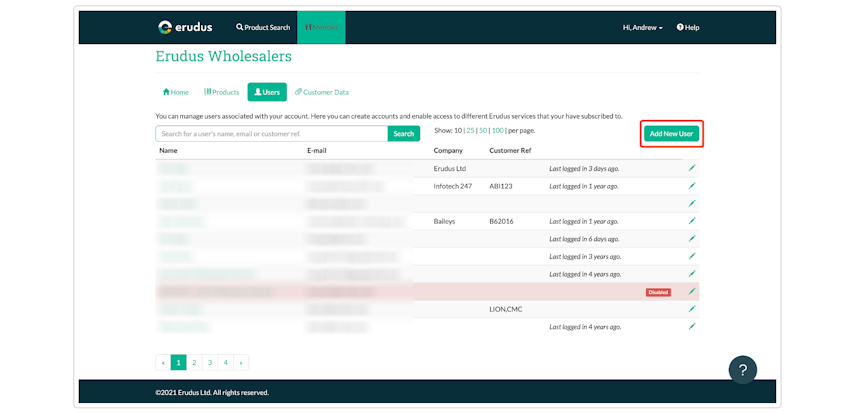Open Product Search in top navigation

click(263, 27)
